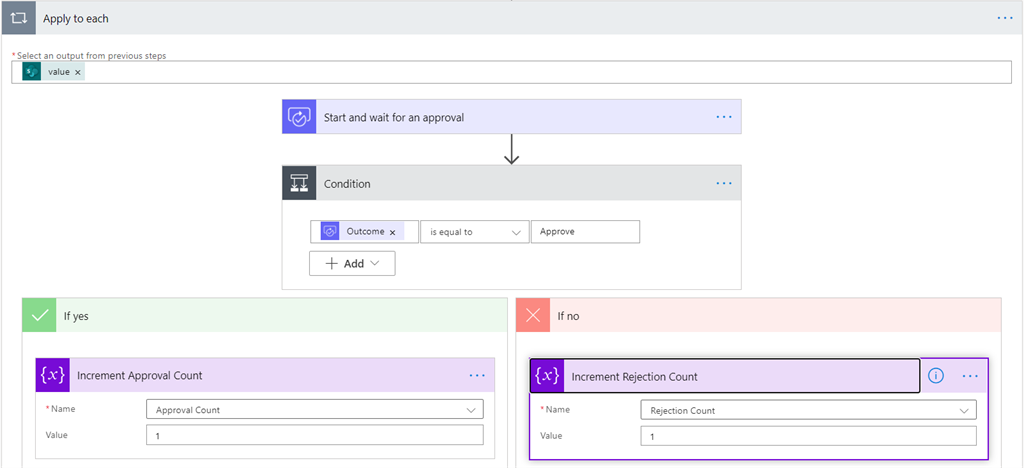Click the green If yes checkmark icon
Image resolution: width=1024 pixels, height=468 pixels.
[40, 315]
